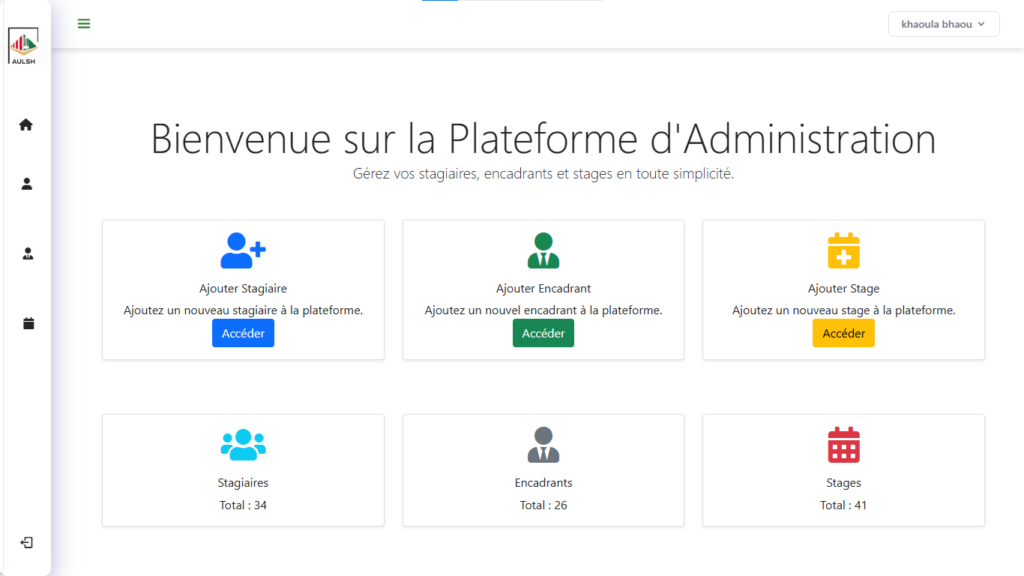Click the cyan group Stagiaires icon

click(243, 445)
